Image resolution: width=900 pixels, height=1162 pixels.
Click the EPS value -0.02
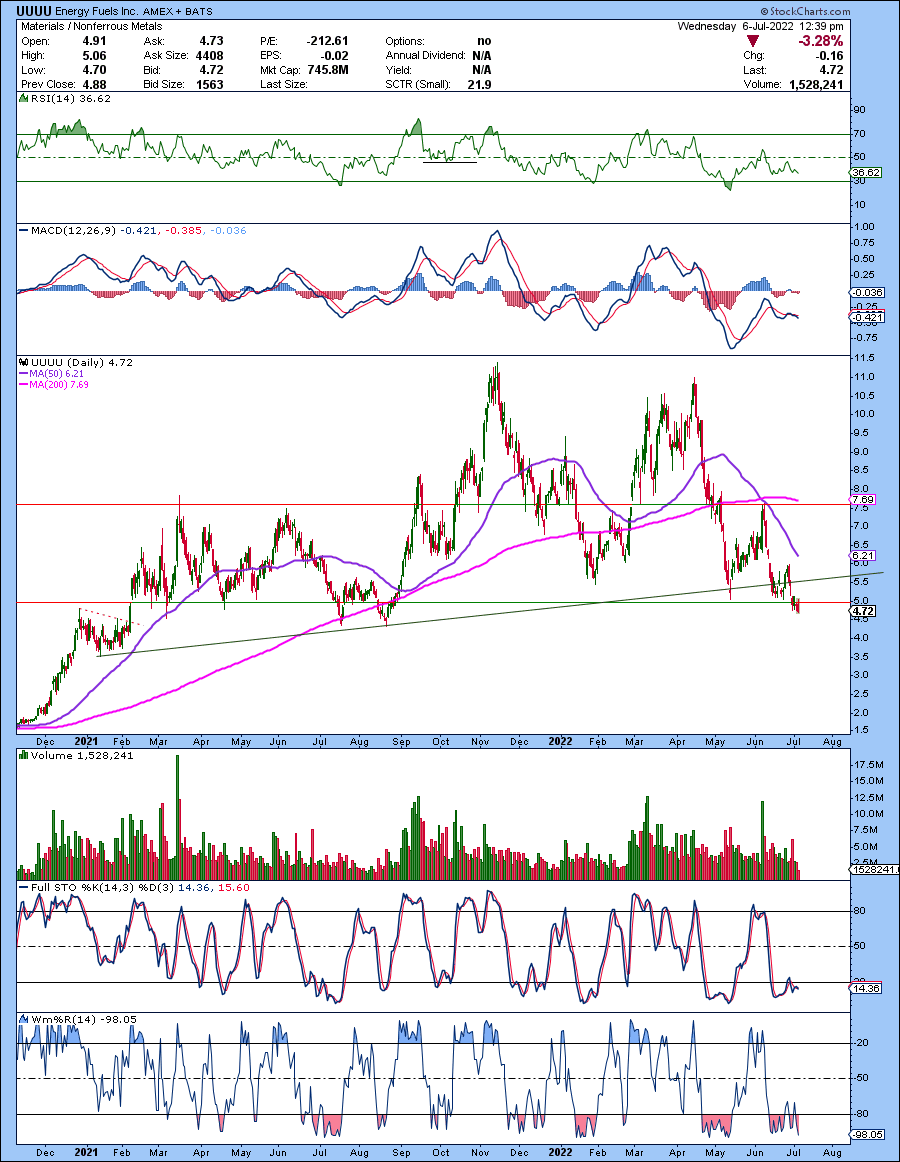[336, 56]
